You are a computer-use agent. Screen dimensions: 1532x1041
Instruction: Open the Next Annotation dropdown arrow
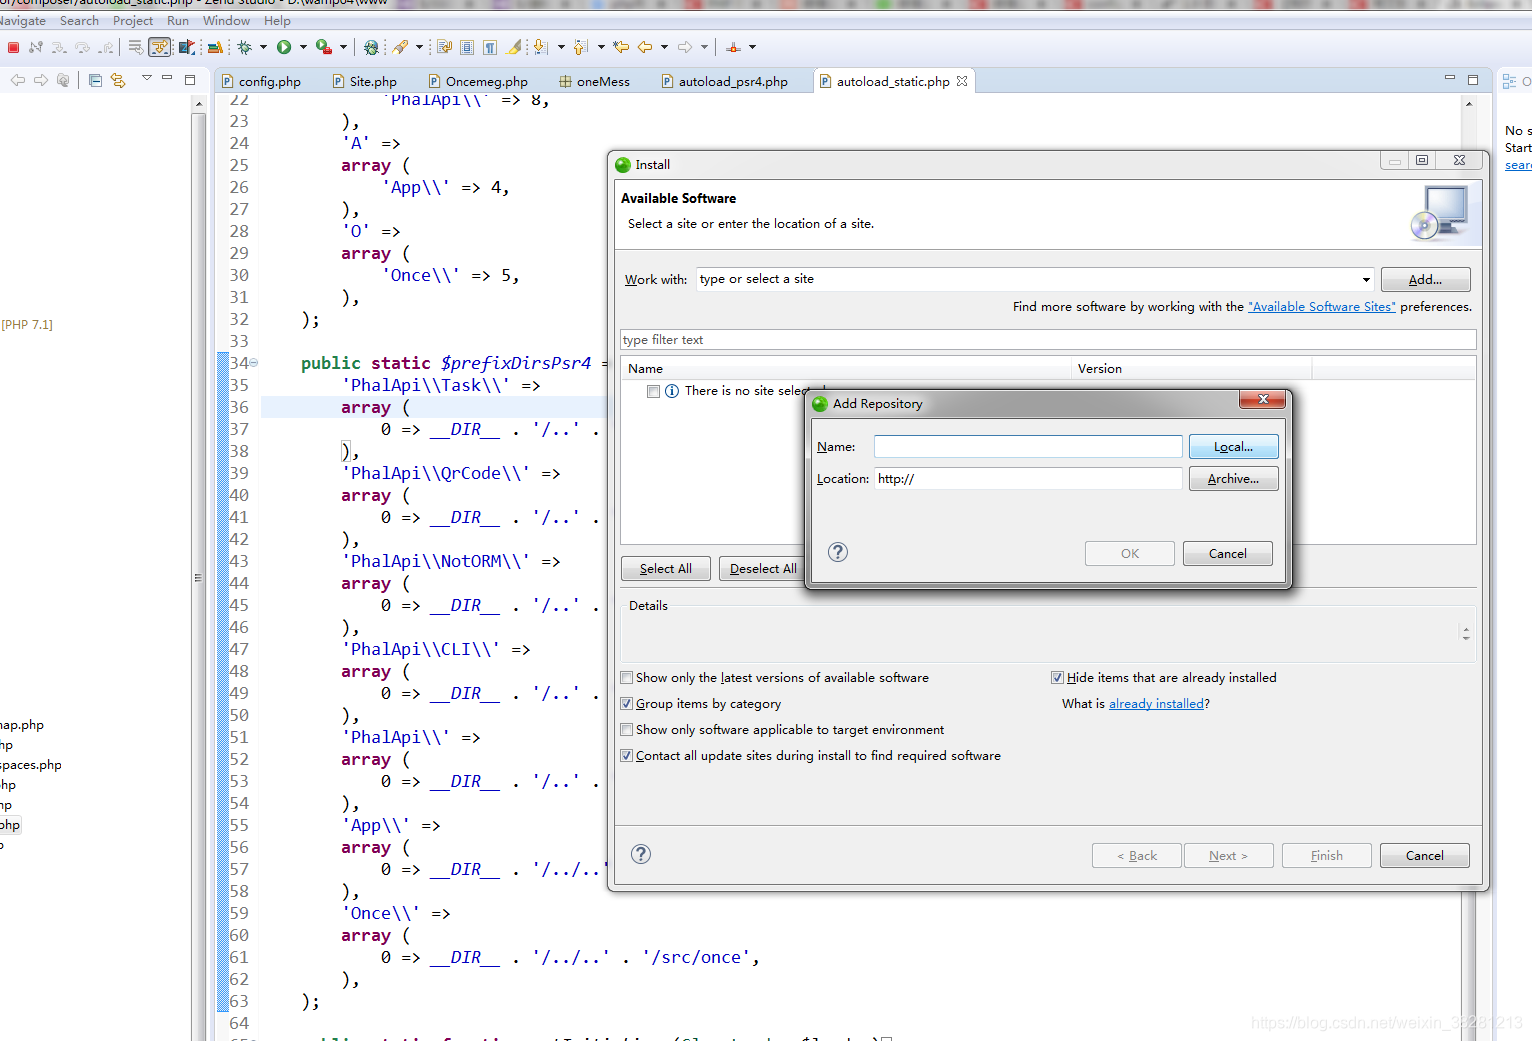click(x=560, y=47)
